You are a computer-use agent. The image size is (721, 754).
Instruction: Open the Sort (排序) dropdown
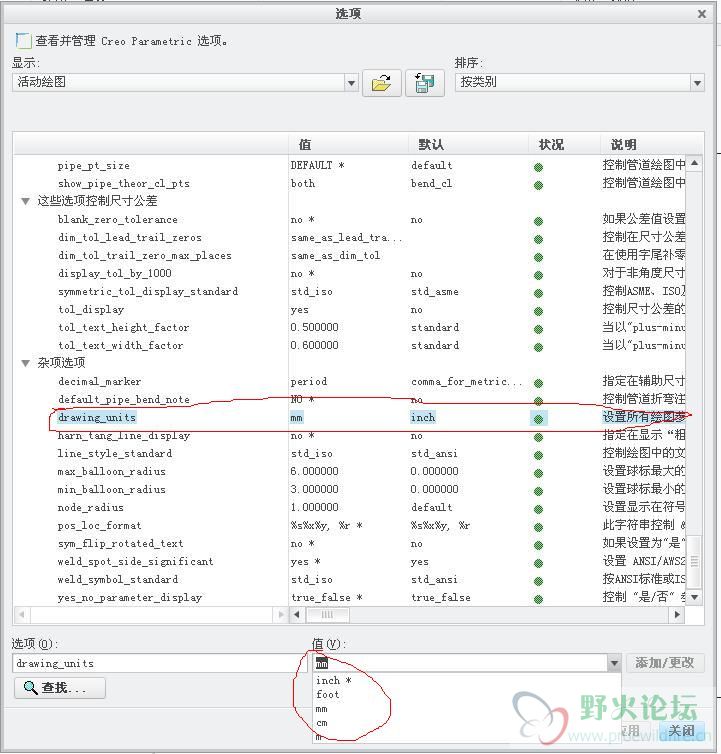tap(697, 83)
